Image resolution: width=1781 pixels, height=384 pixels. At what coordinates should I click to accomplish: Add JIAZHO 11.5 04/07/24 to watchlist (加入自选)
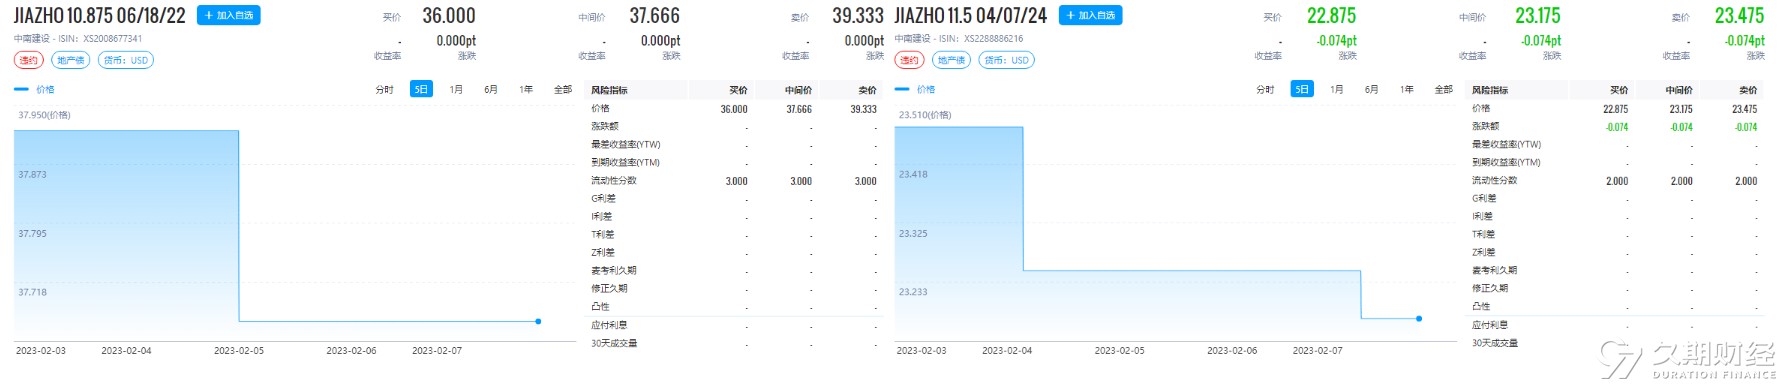pos(1090,15)
